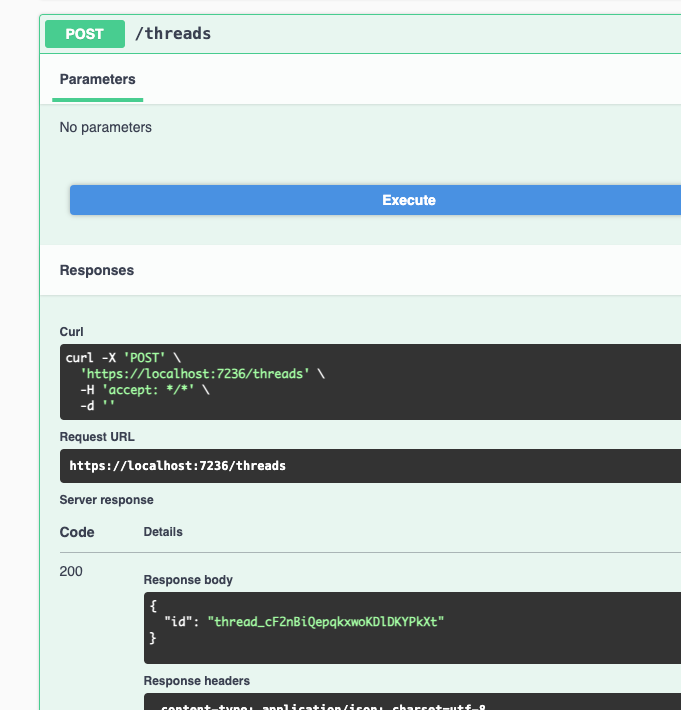Click the green POST method badge
This screenshot has width=681, height=710.
click(85, 34)
